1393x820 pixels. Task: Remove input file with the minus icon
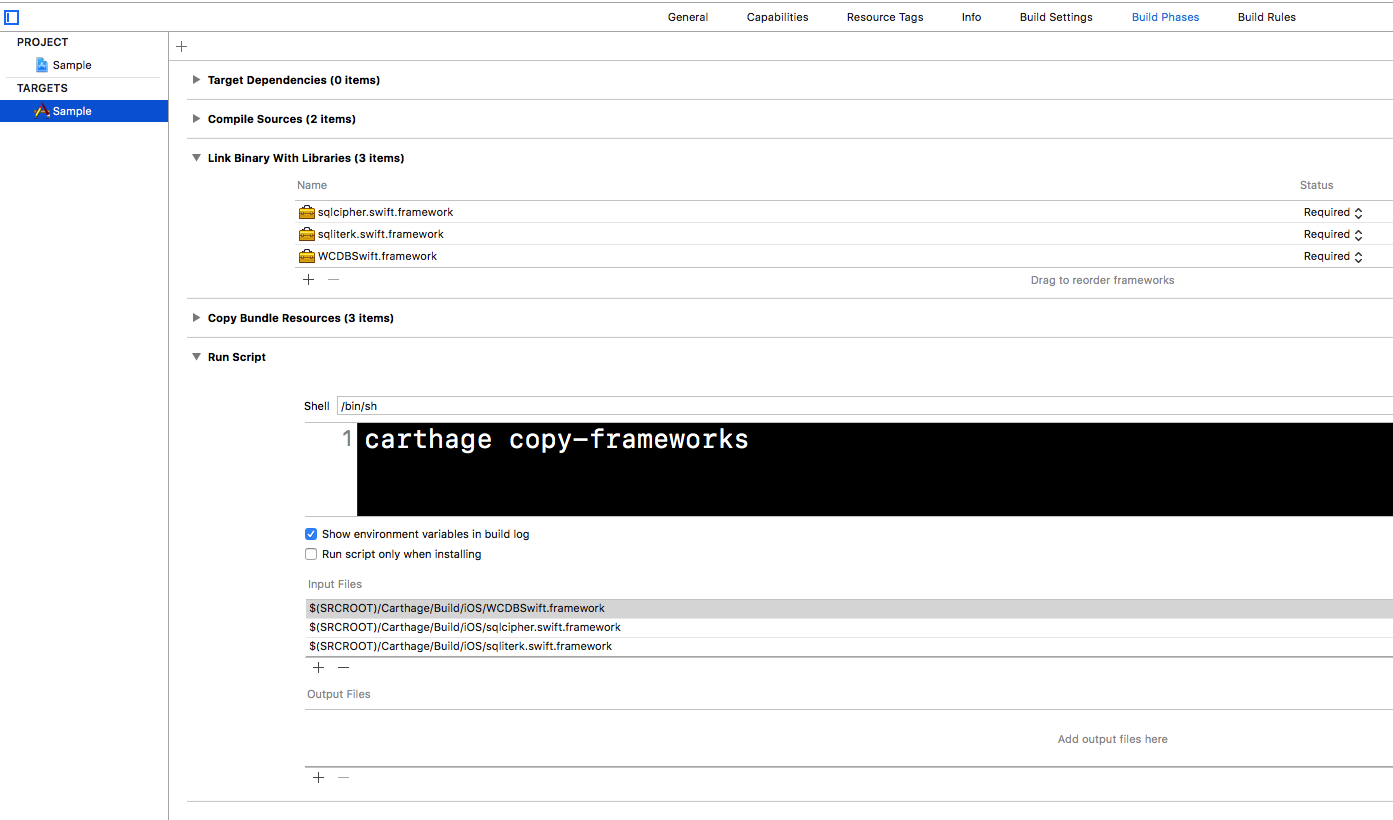(x=343, y=667)
